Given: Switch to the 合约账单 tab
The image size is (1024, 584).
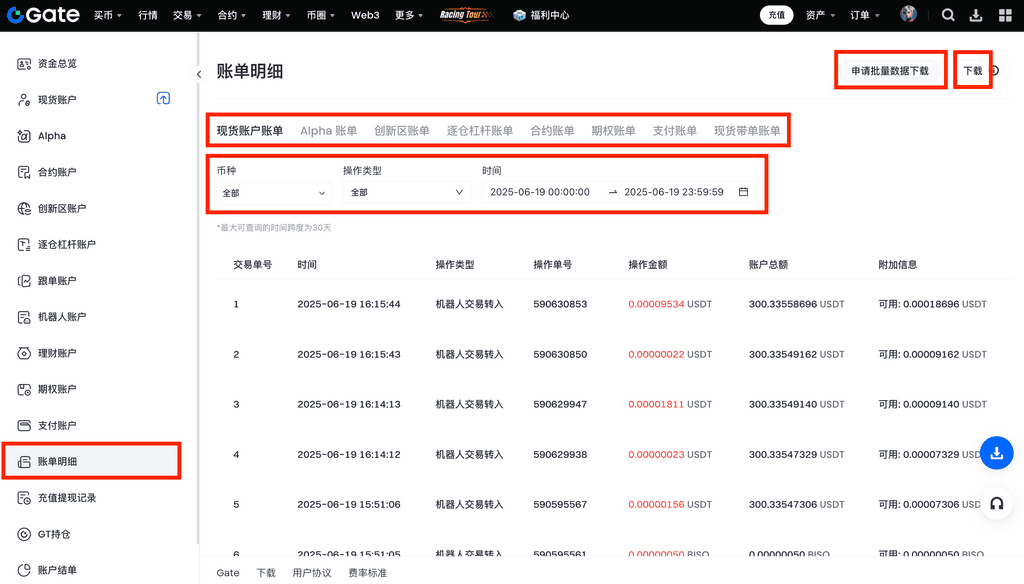Looking at the screenshot, I should tap(552, 131).
